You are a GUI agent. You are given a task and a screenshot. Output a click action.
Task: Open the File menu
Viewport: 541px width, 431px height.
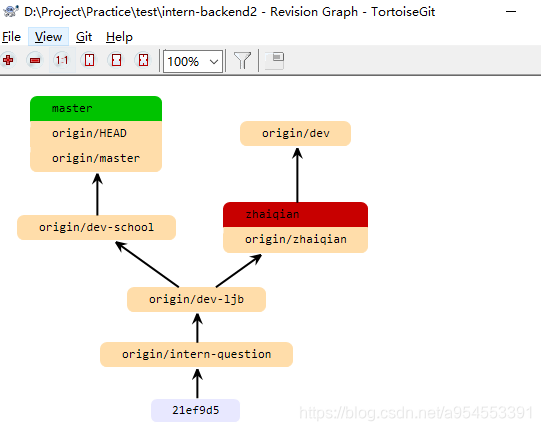coord(11,37)
